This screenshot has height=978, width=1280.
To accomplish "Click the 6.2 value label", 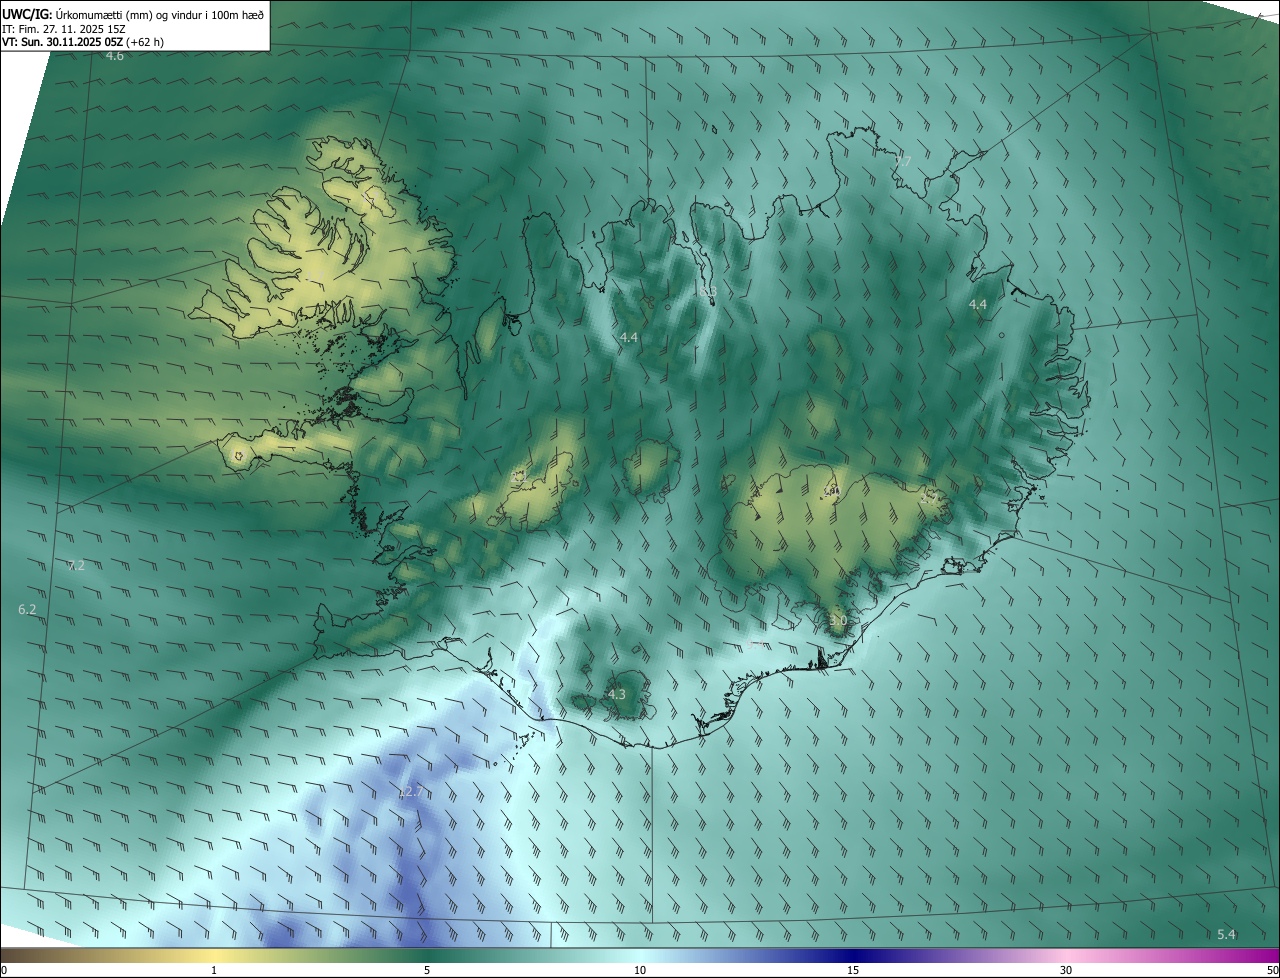I will (x=27, y=609).
